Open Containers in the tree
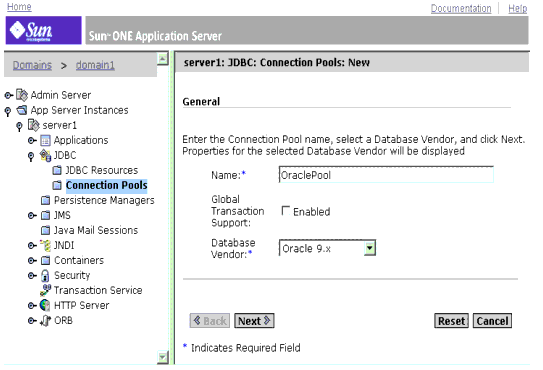 point(79,261)
